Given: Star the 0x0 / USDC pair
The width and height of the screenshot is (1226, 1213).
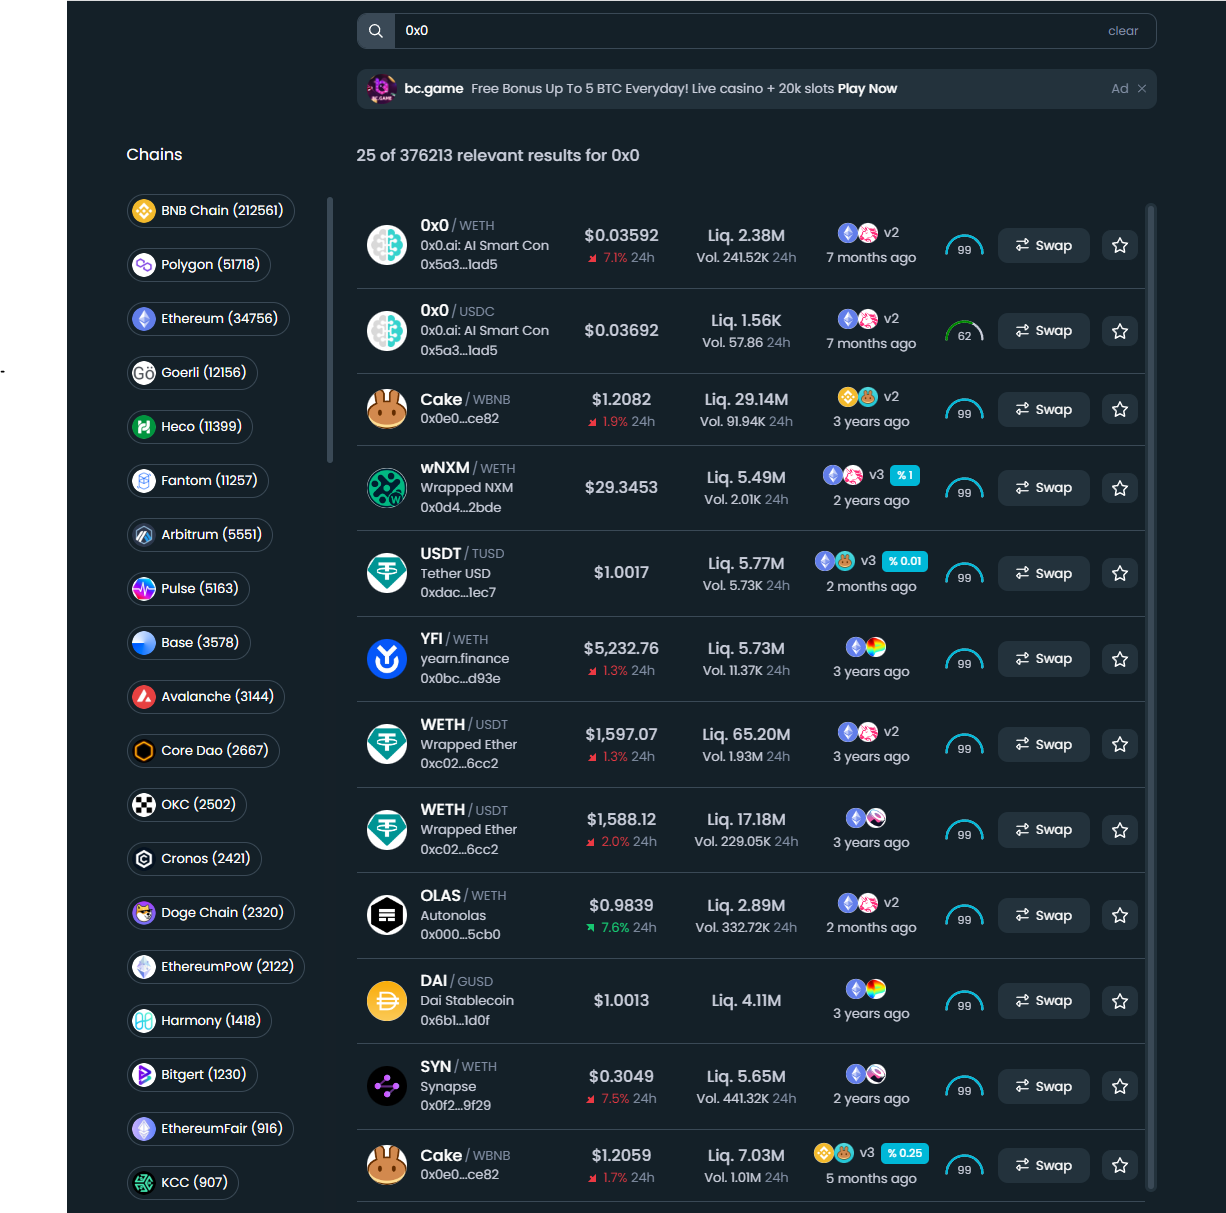Looking at the screenshot, I should (x=1120, y=331).
